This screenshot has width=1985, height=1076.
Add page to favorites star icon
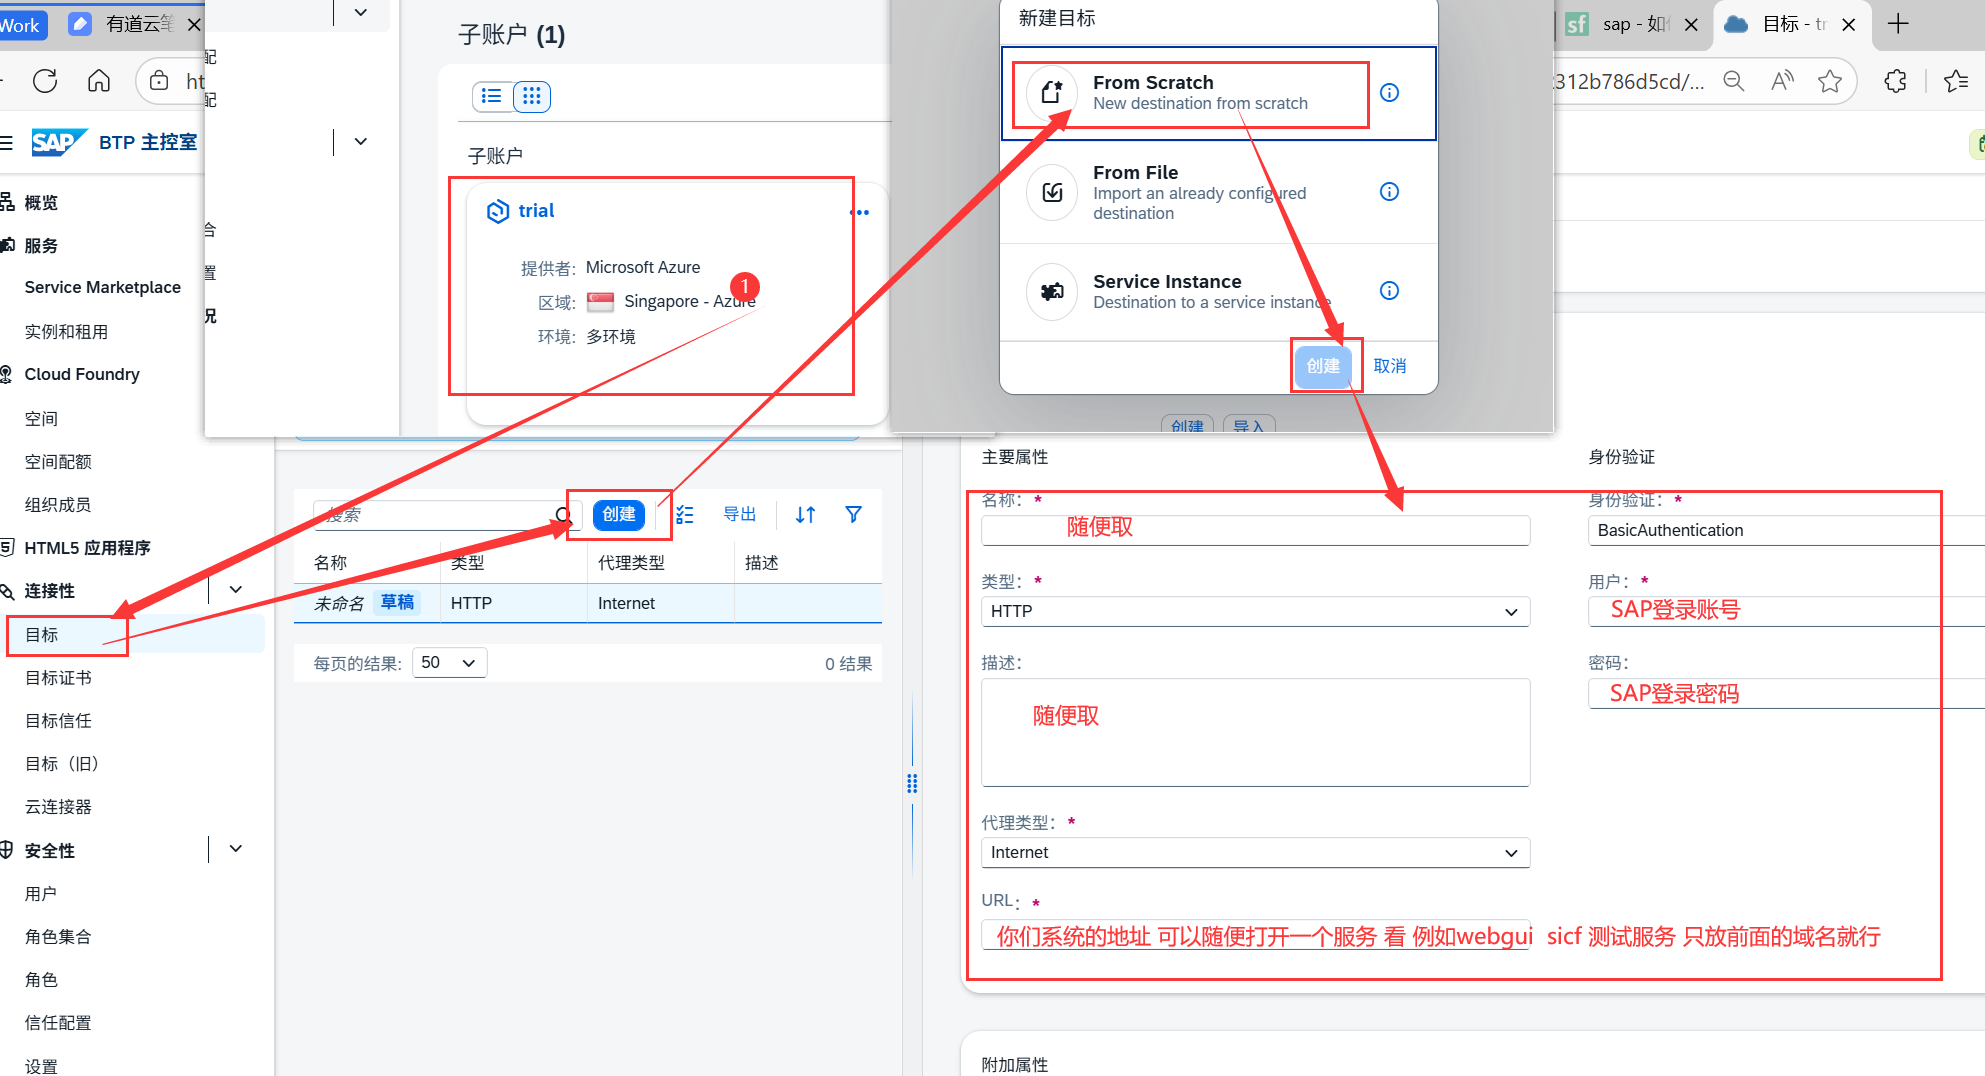point(1830,81)
